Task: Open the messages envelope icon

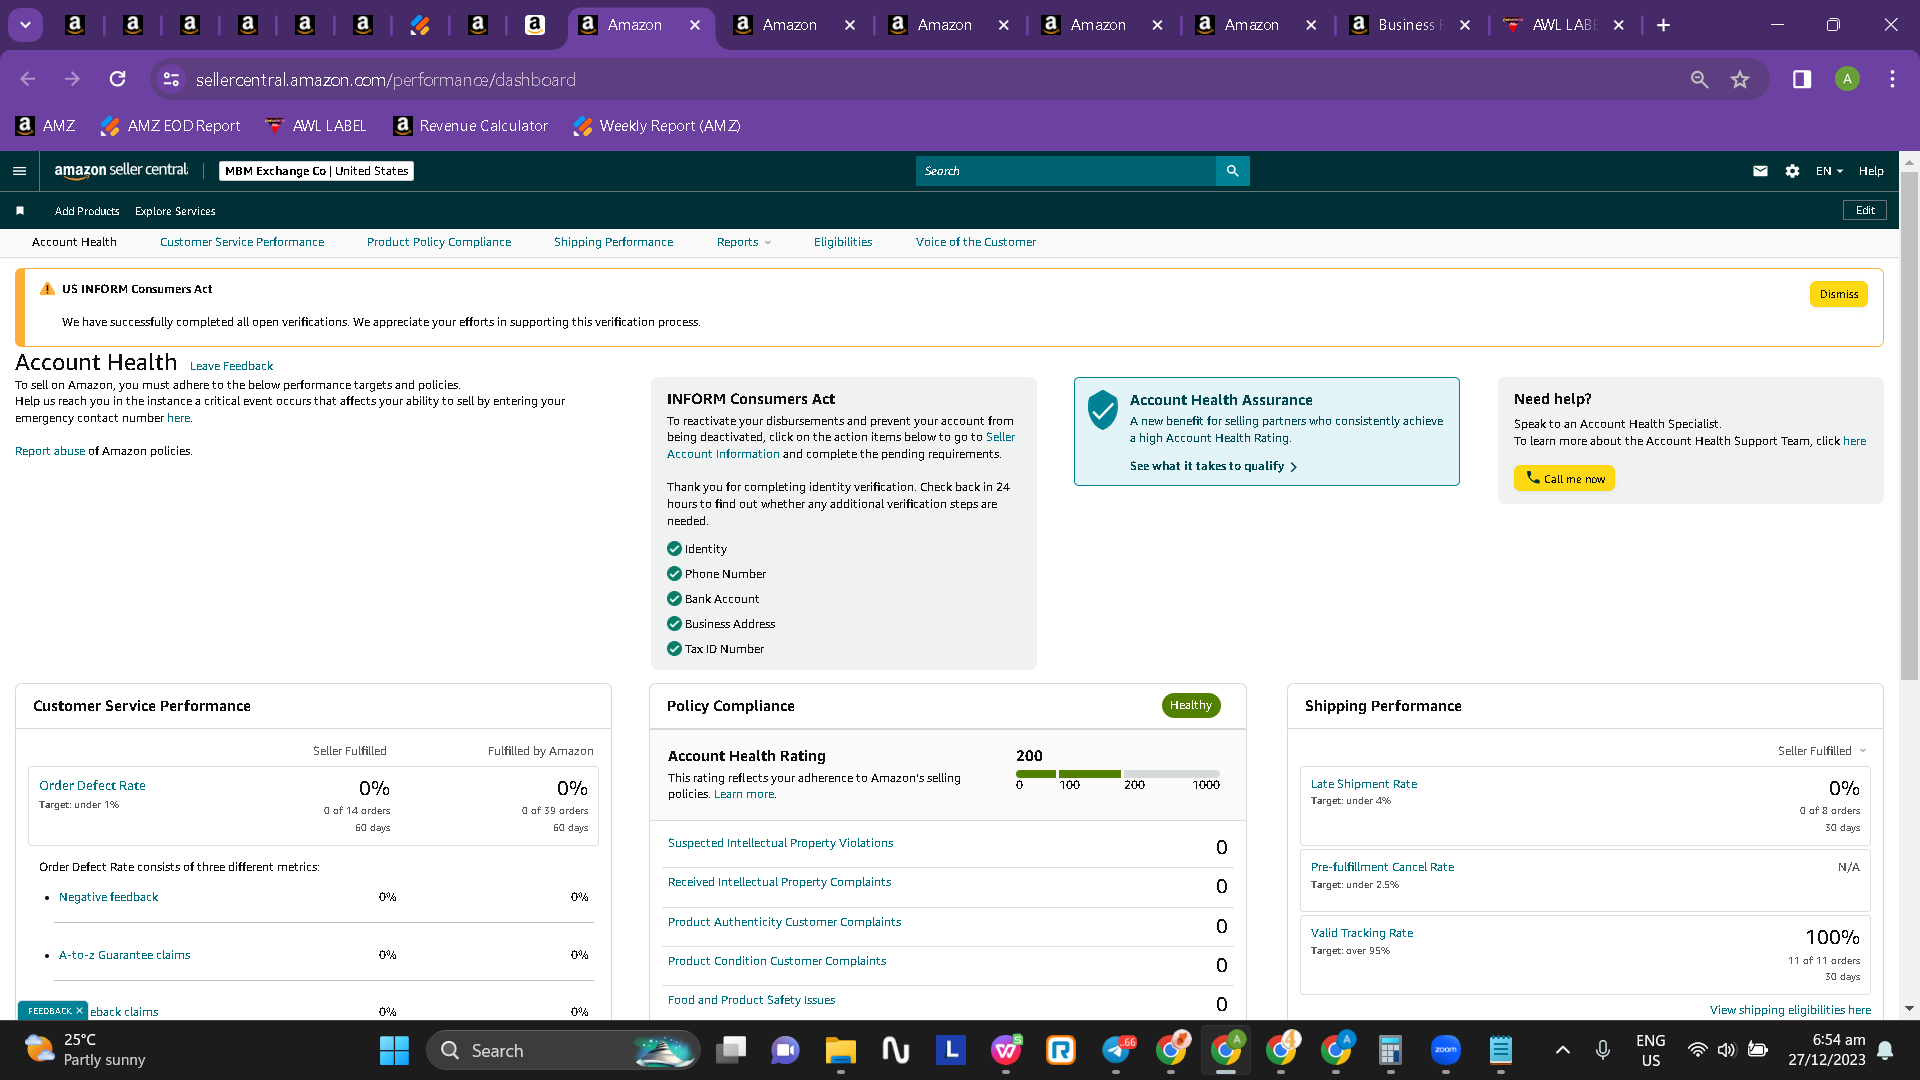Action: (1760, 171)
